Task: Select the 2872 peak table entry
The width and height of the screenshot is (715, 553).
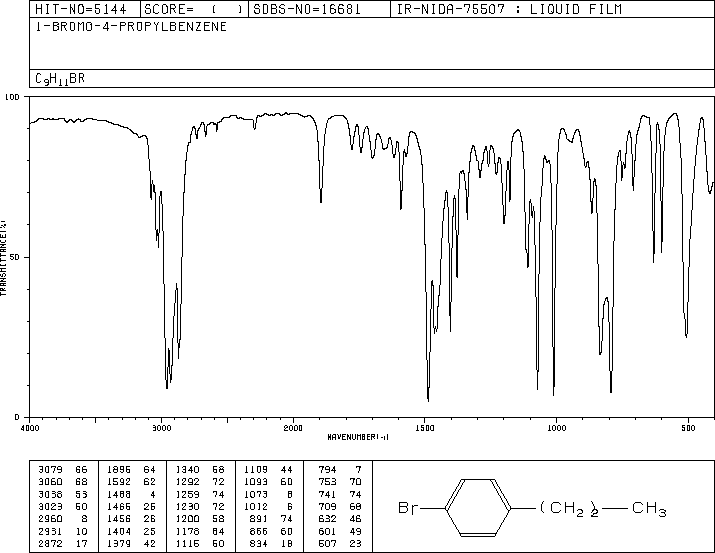Action: 50,543
